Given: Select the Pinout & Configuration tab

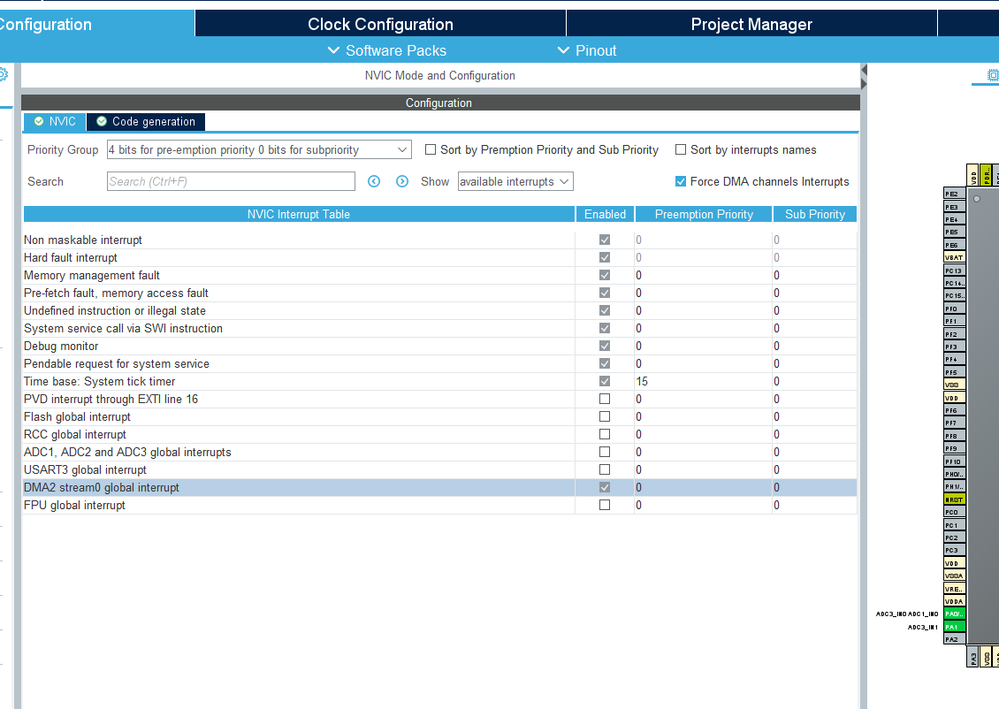Looking at the screenshot, I should (x=96, y=24).
